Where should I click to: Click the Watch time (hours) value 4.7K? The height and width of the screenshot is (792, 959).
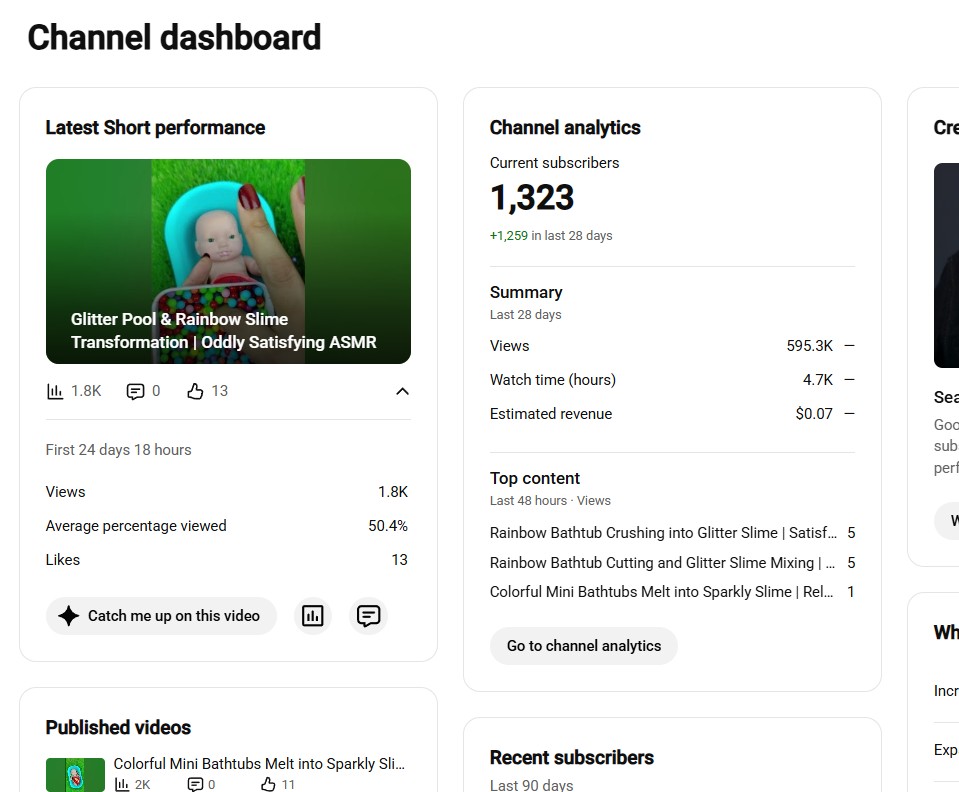click(x=818, y=380)
